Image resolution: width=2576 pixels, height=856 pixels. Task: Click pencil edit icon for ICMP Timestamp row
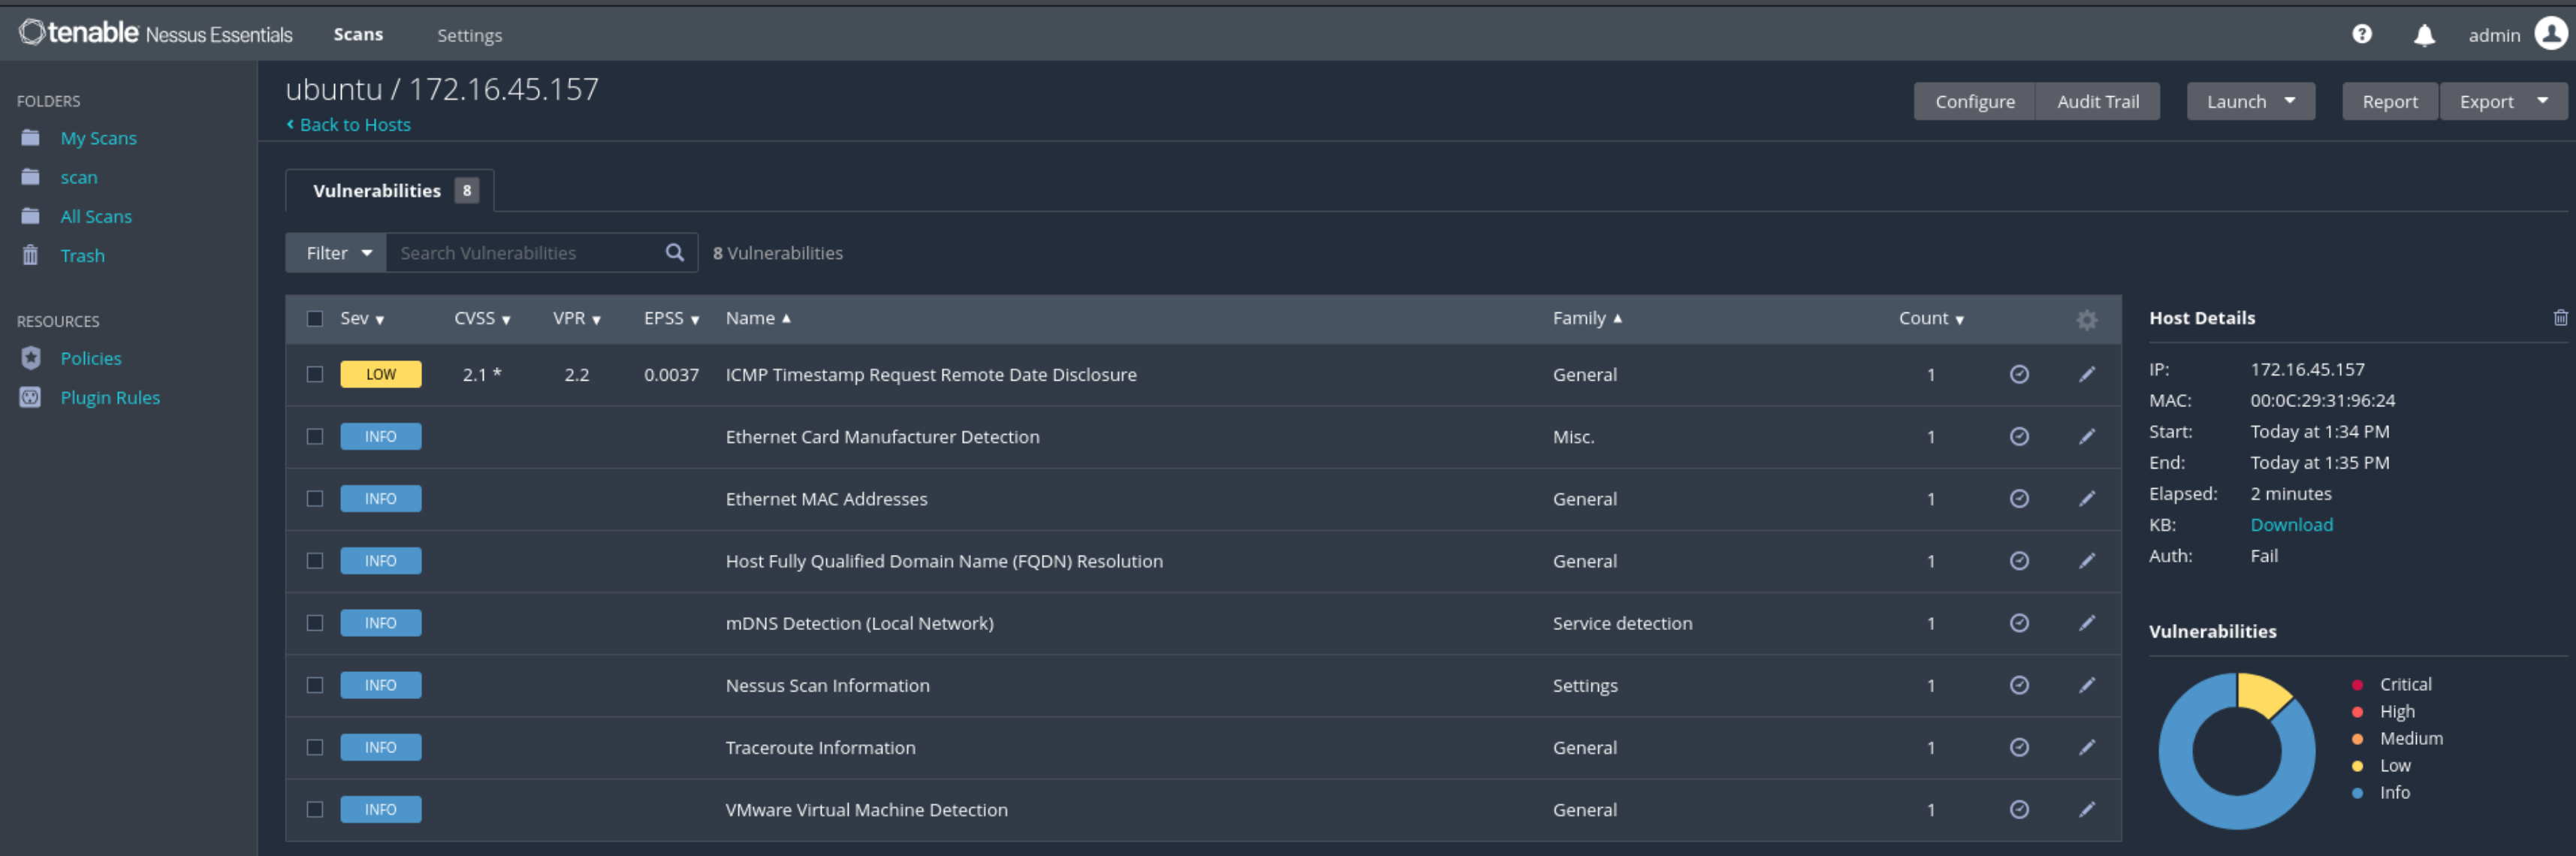(2087, 375)
